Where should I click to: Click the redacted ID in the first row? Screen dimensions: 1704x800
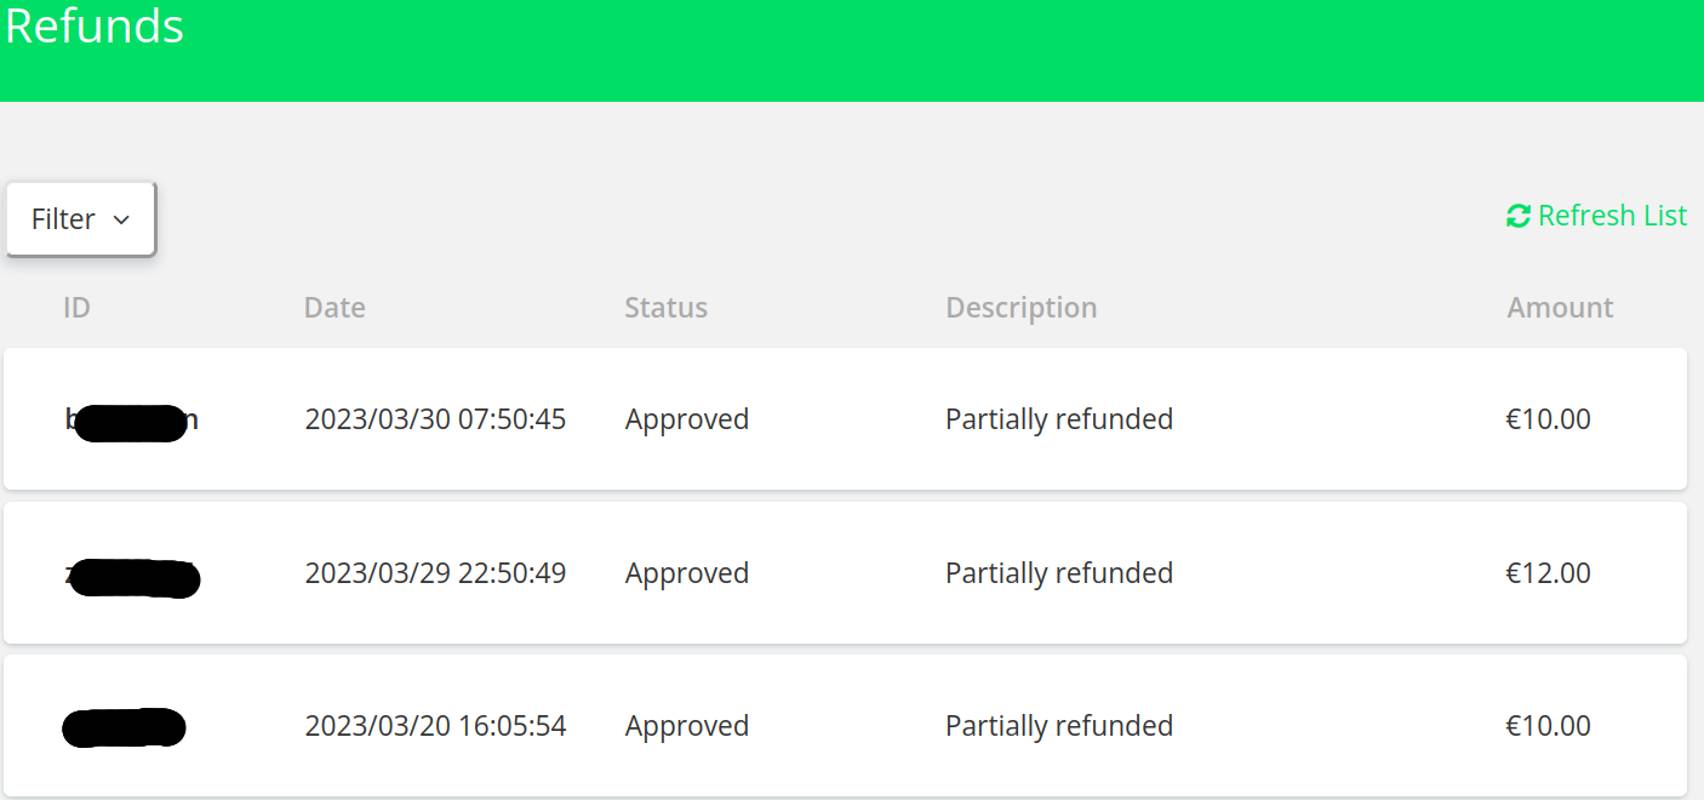click(132, 419)
